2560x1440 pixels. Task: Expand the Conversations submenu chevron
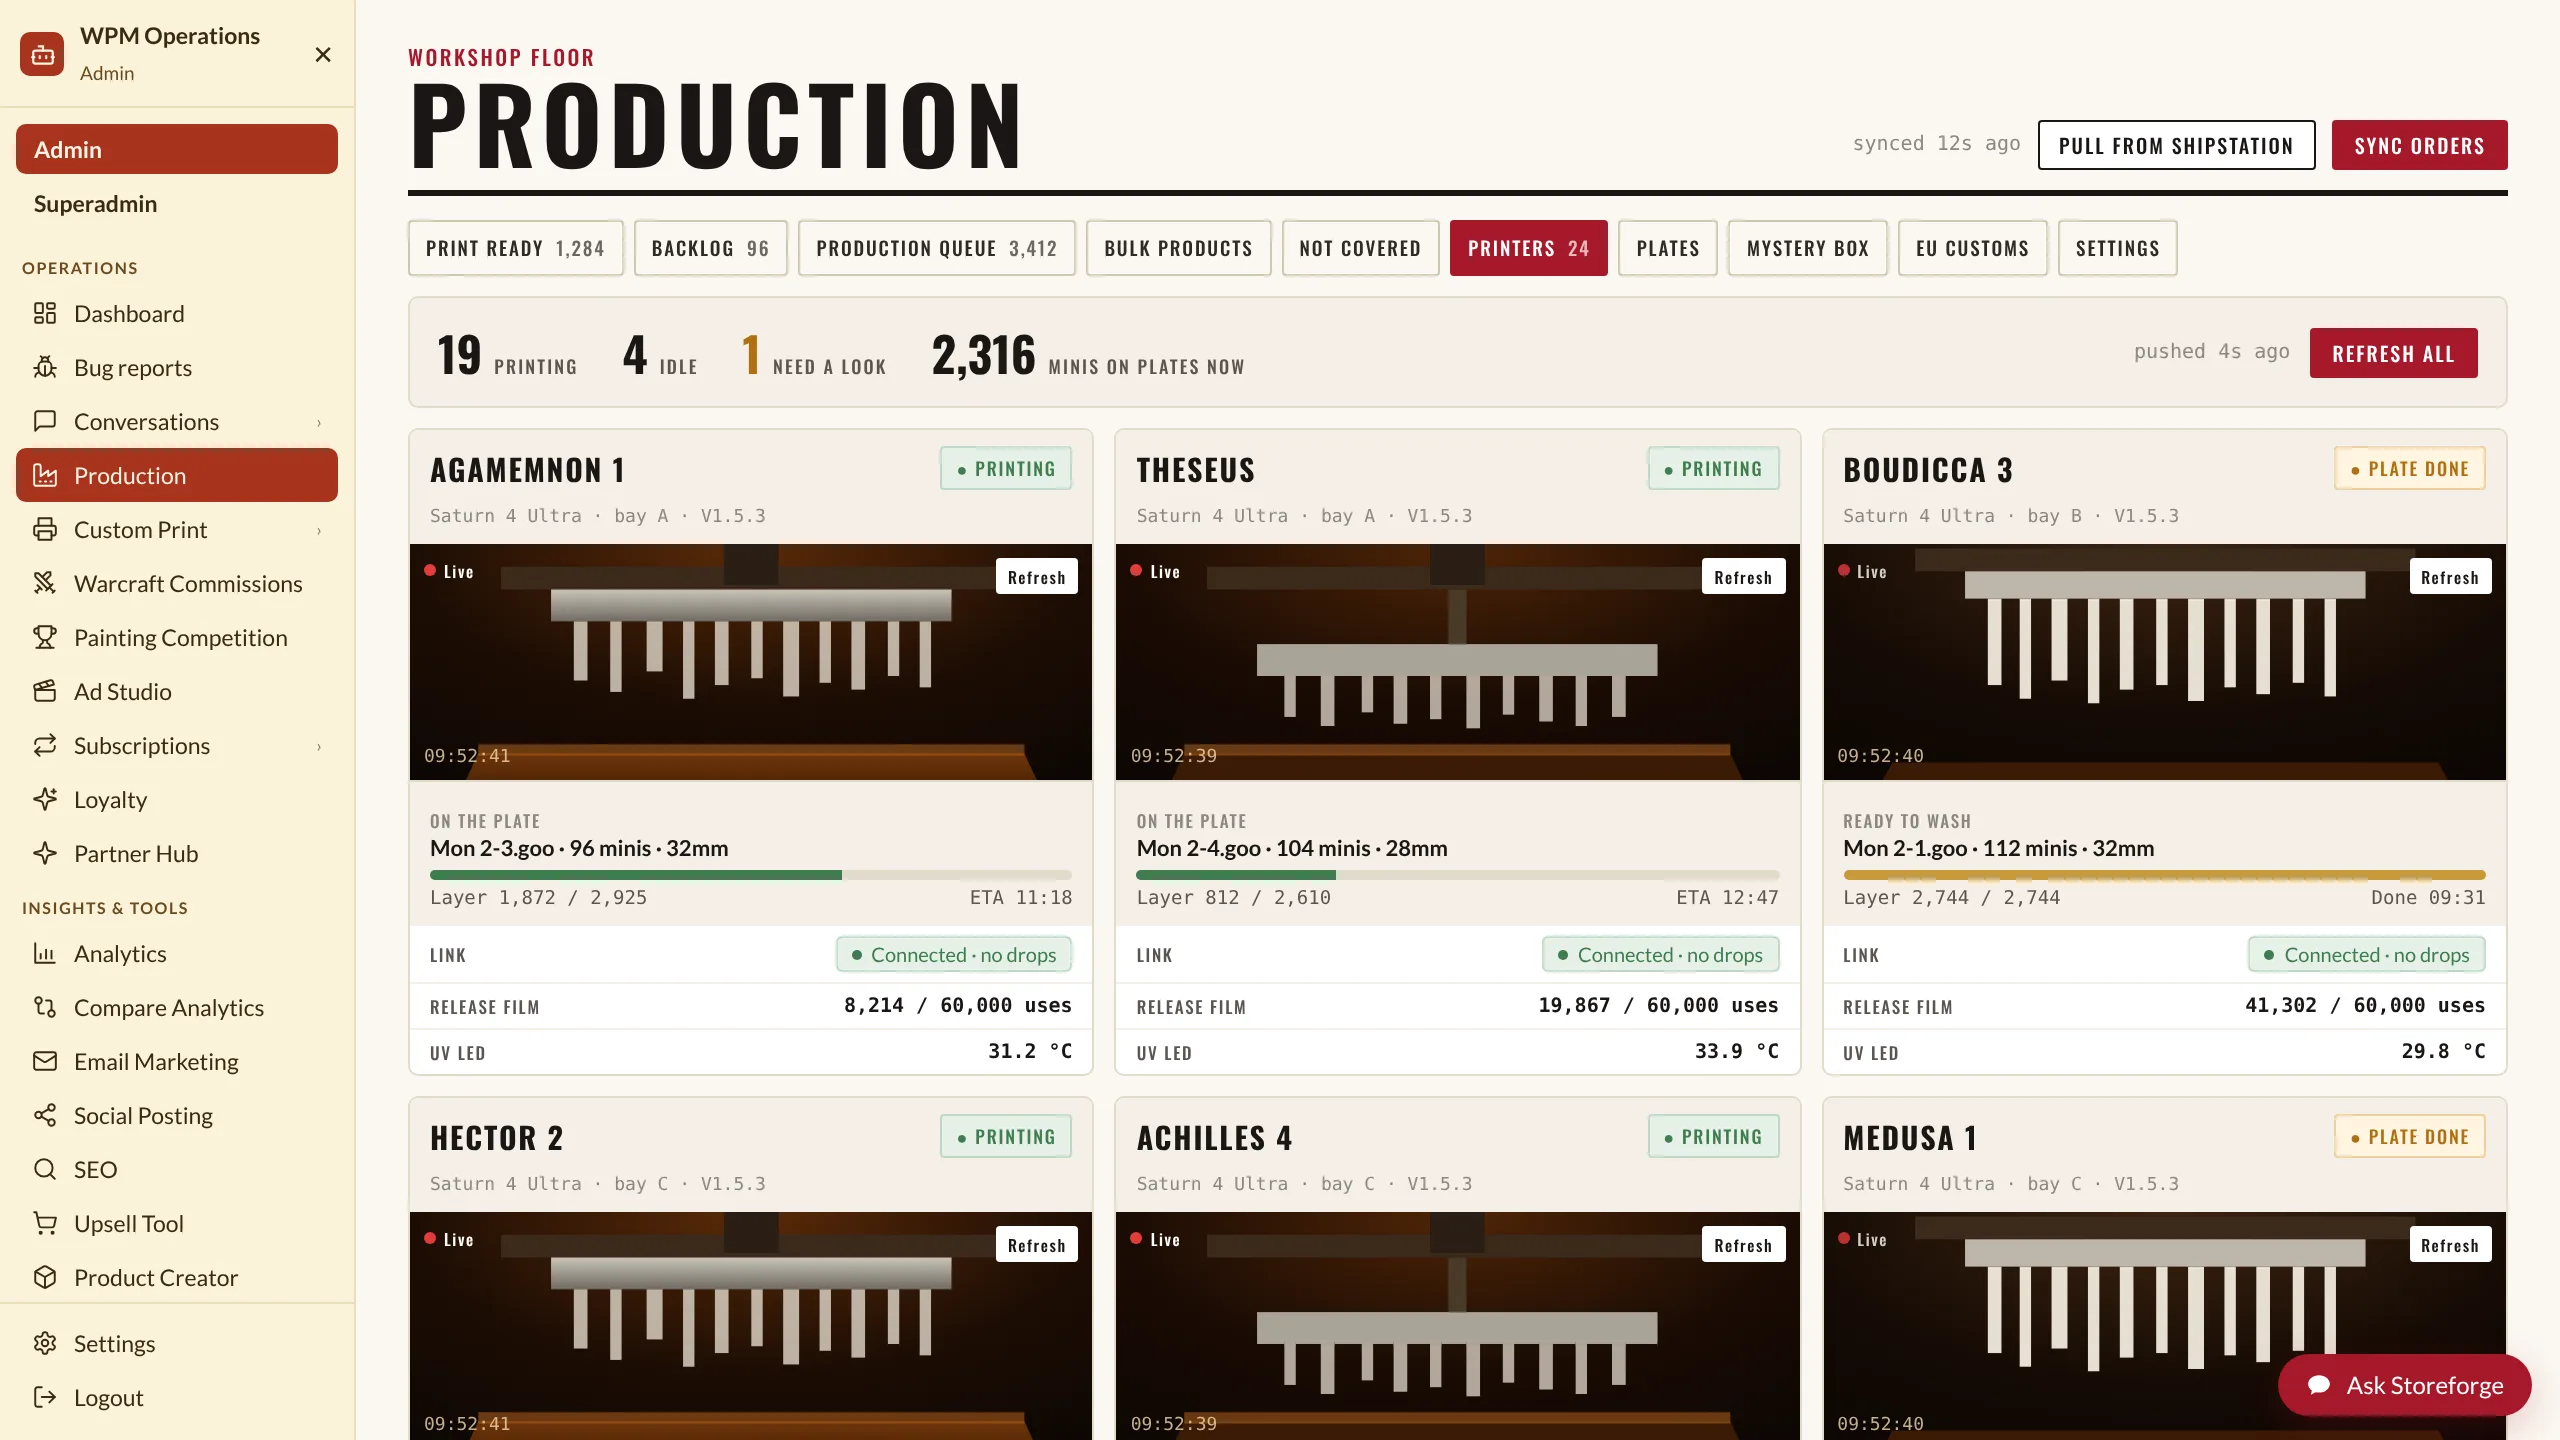pos(319,423)
